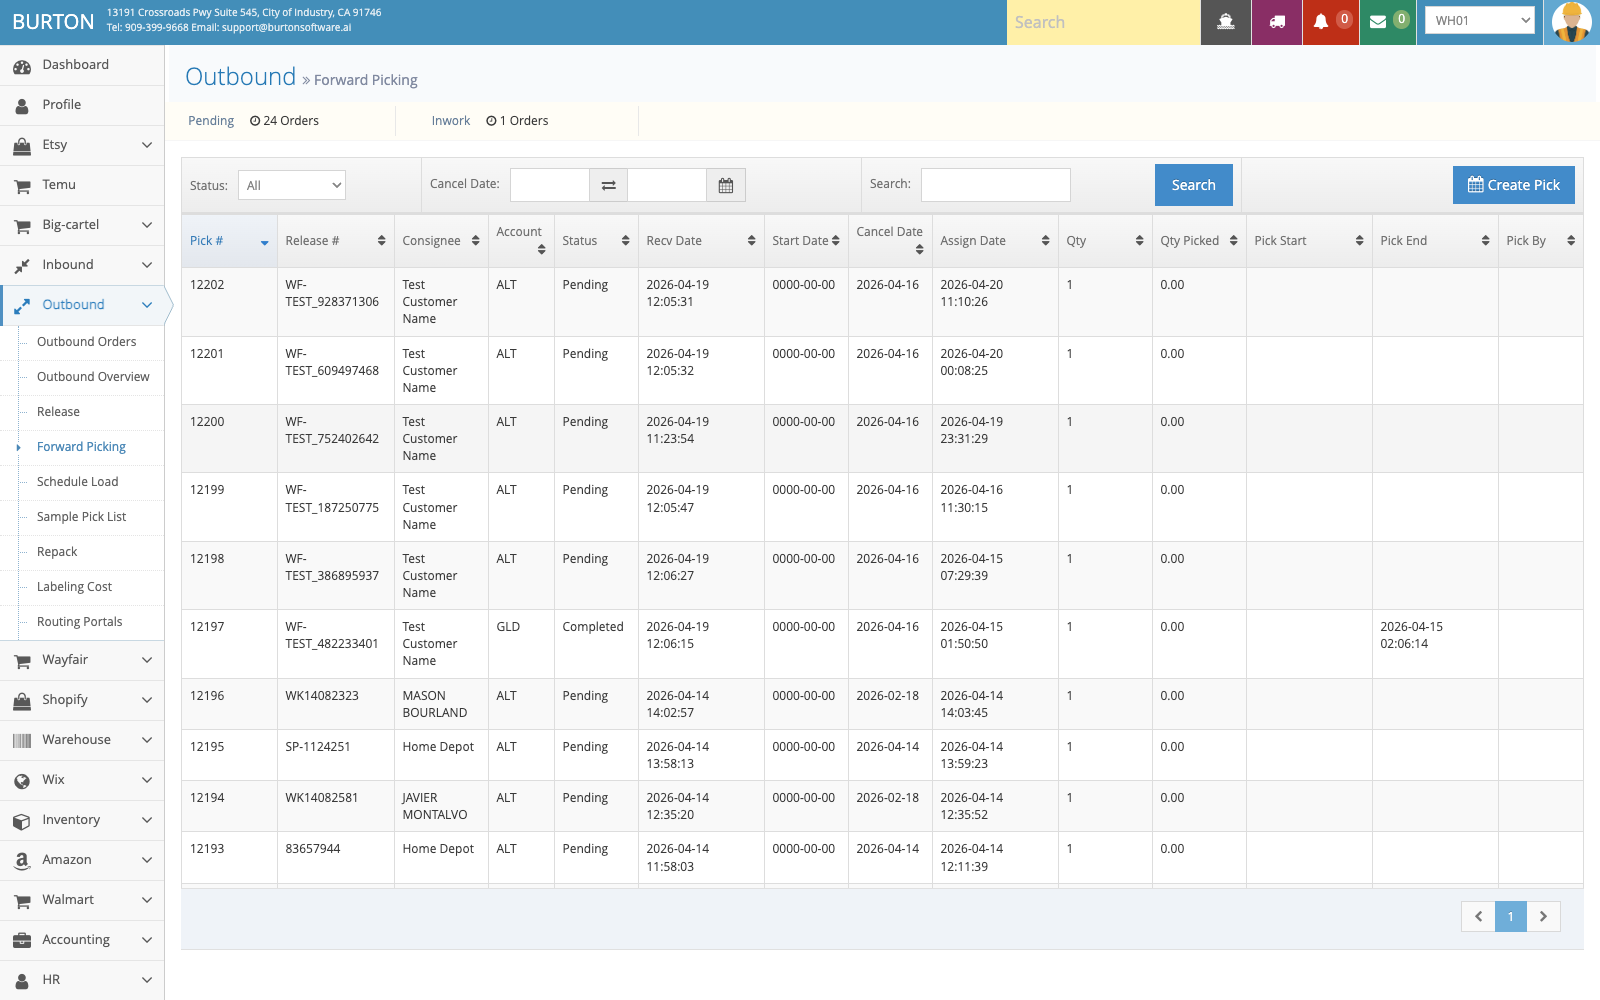Sort by Assign Date column arrows

1045,241
